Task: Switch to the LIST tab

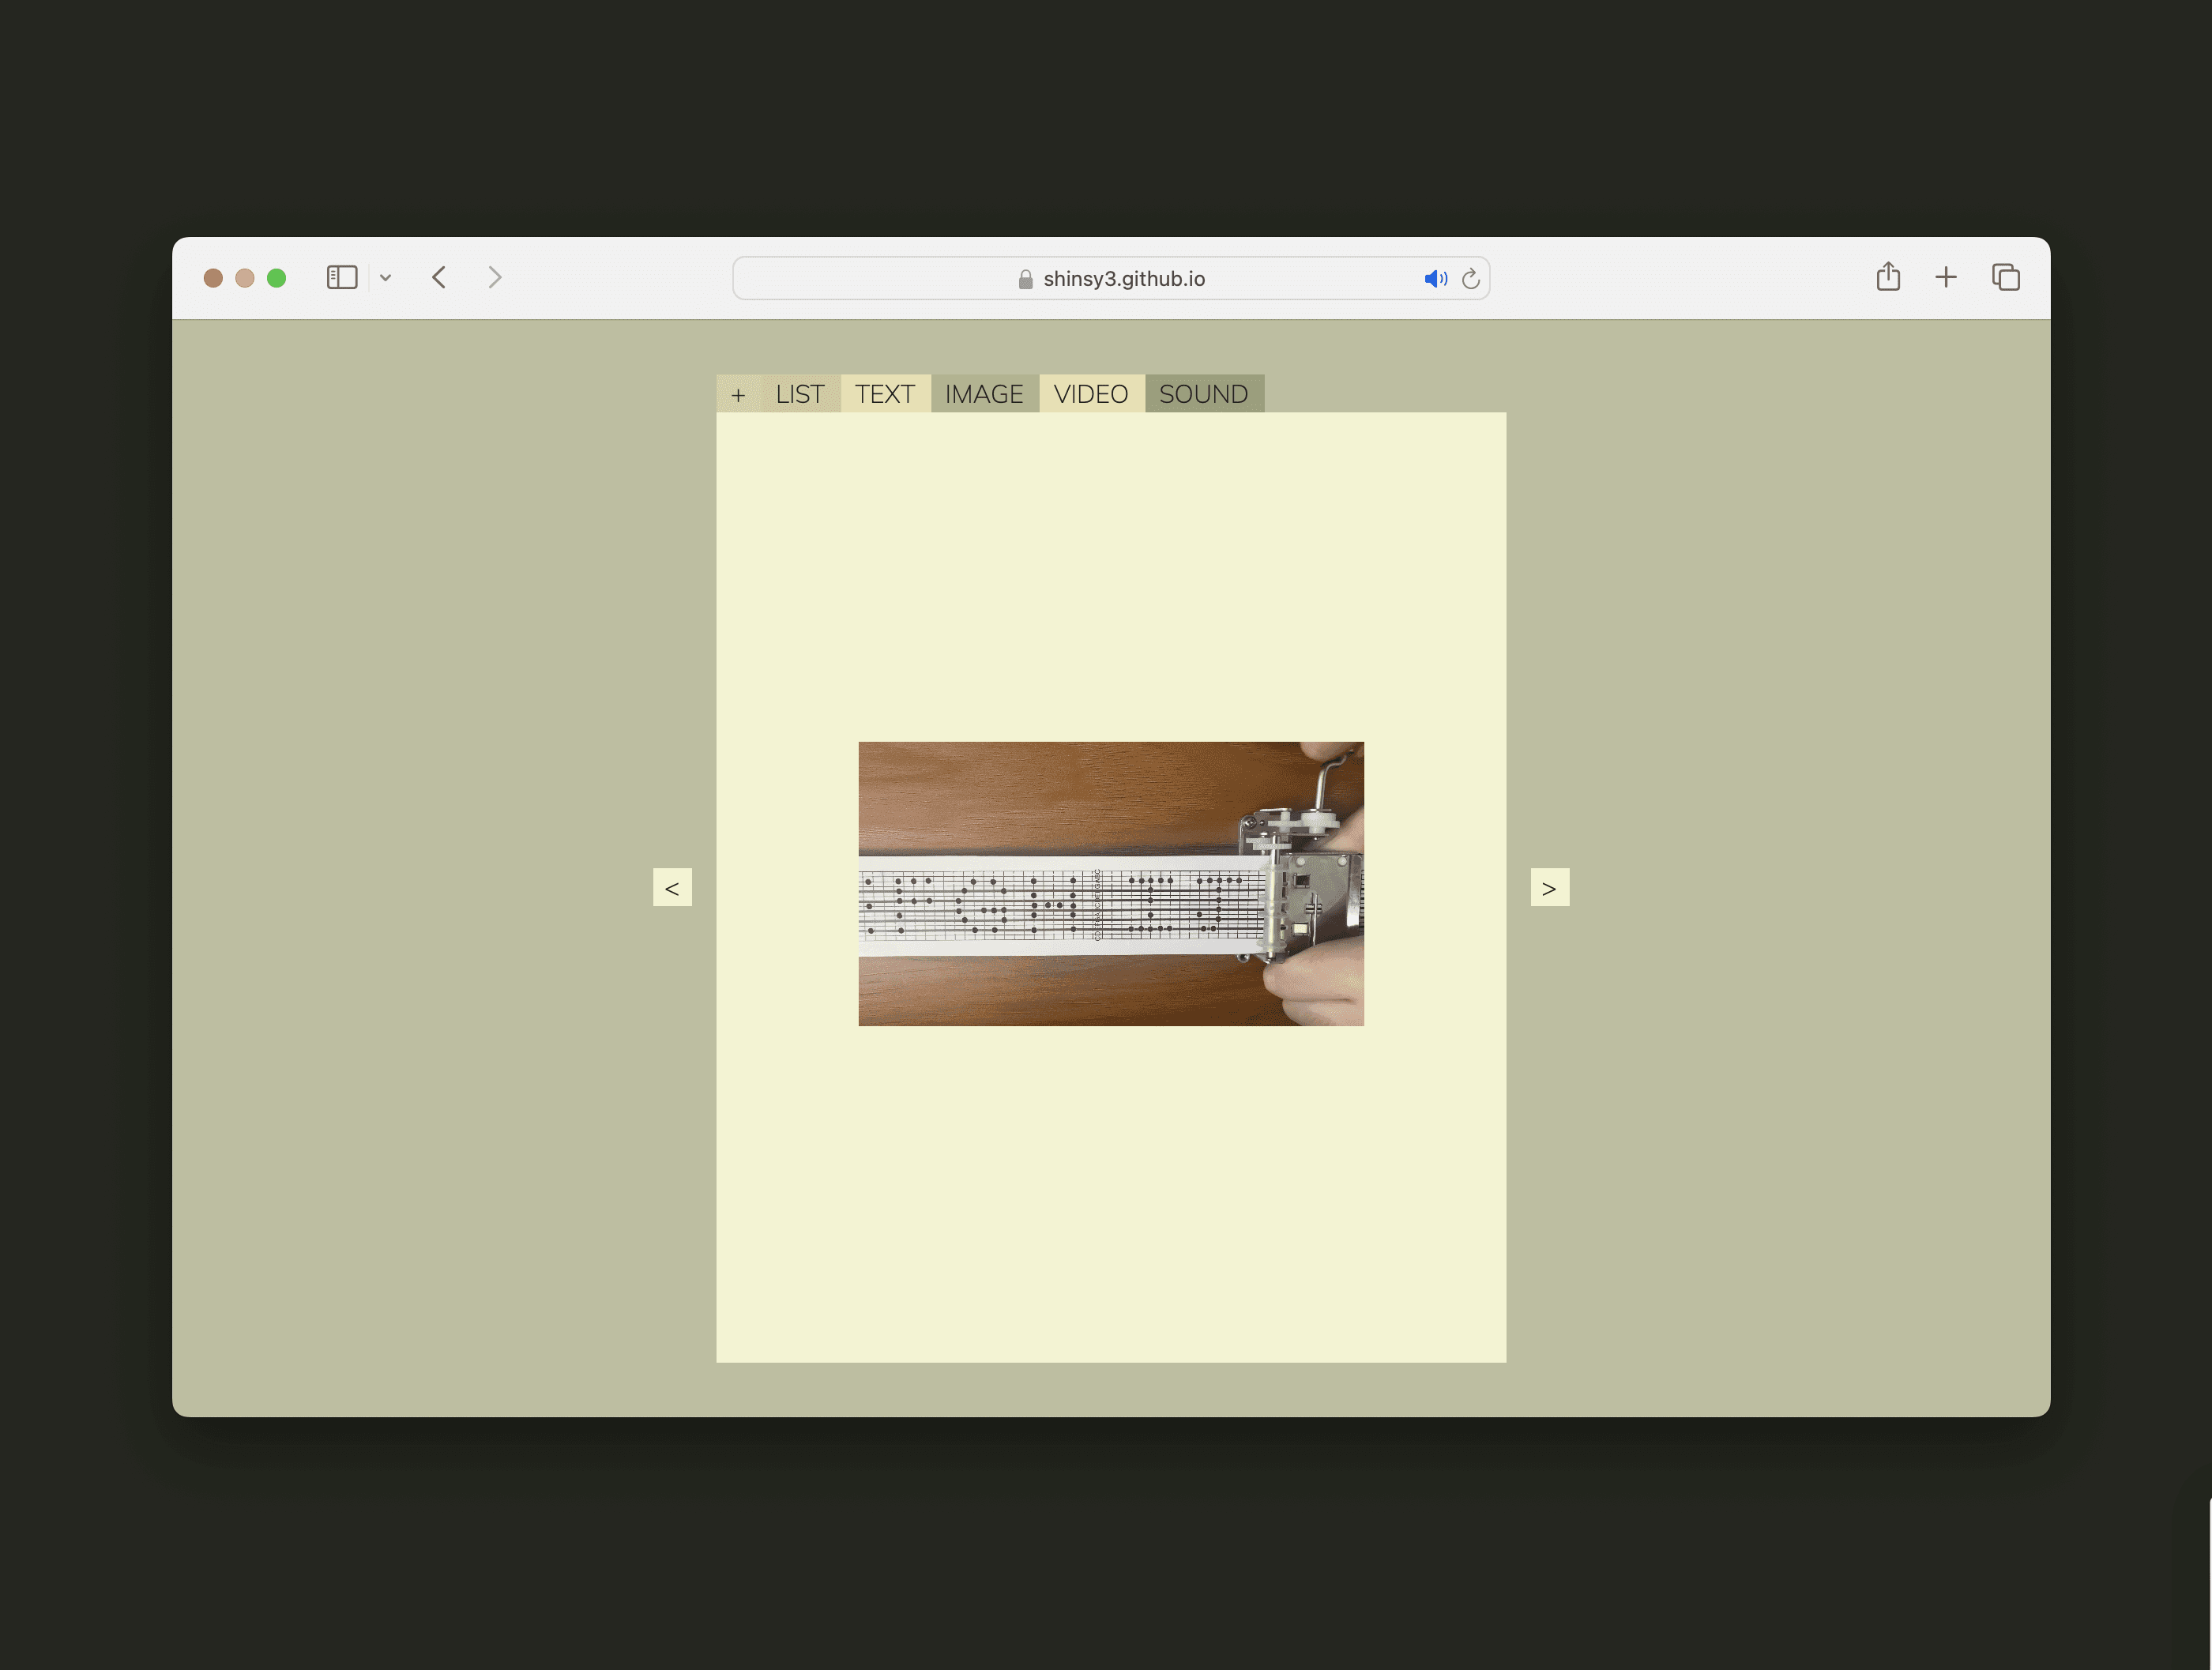Action: (800, 394)
